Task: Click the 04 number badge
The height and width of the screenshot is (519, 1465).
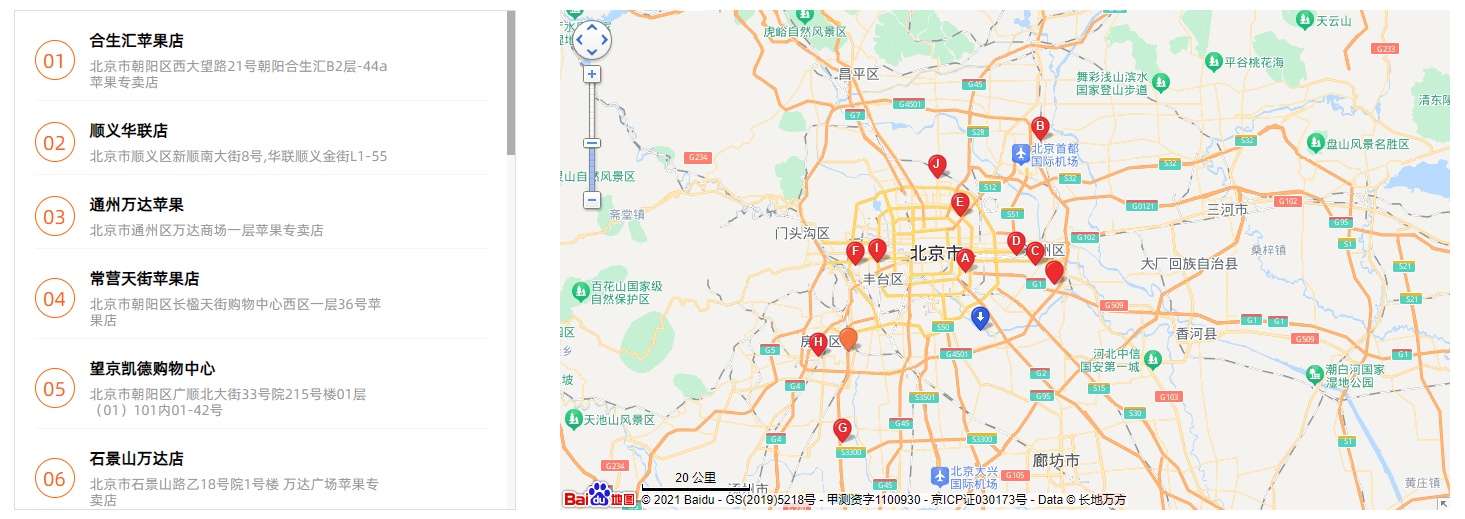Action: [54, 299]
